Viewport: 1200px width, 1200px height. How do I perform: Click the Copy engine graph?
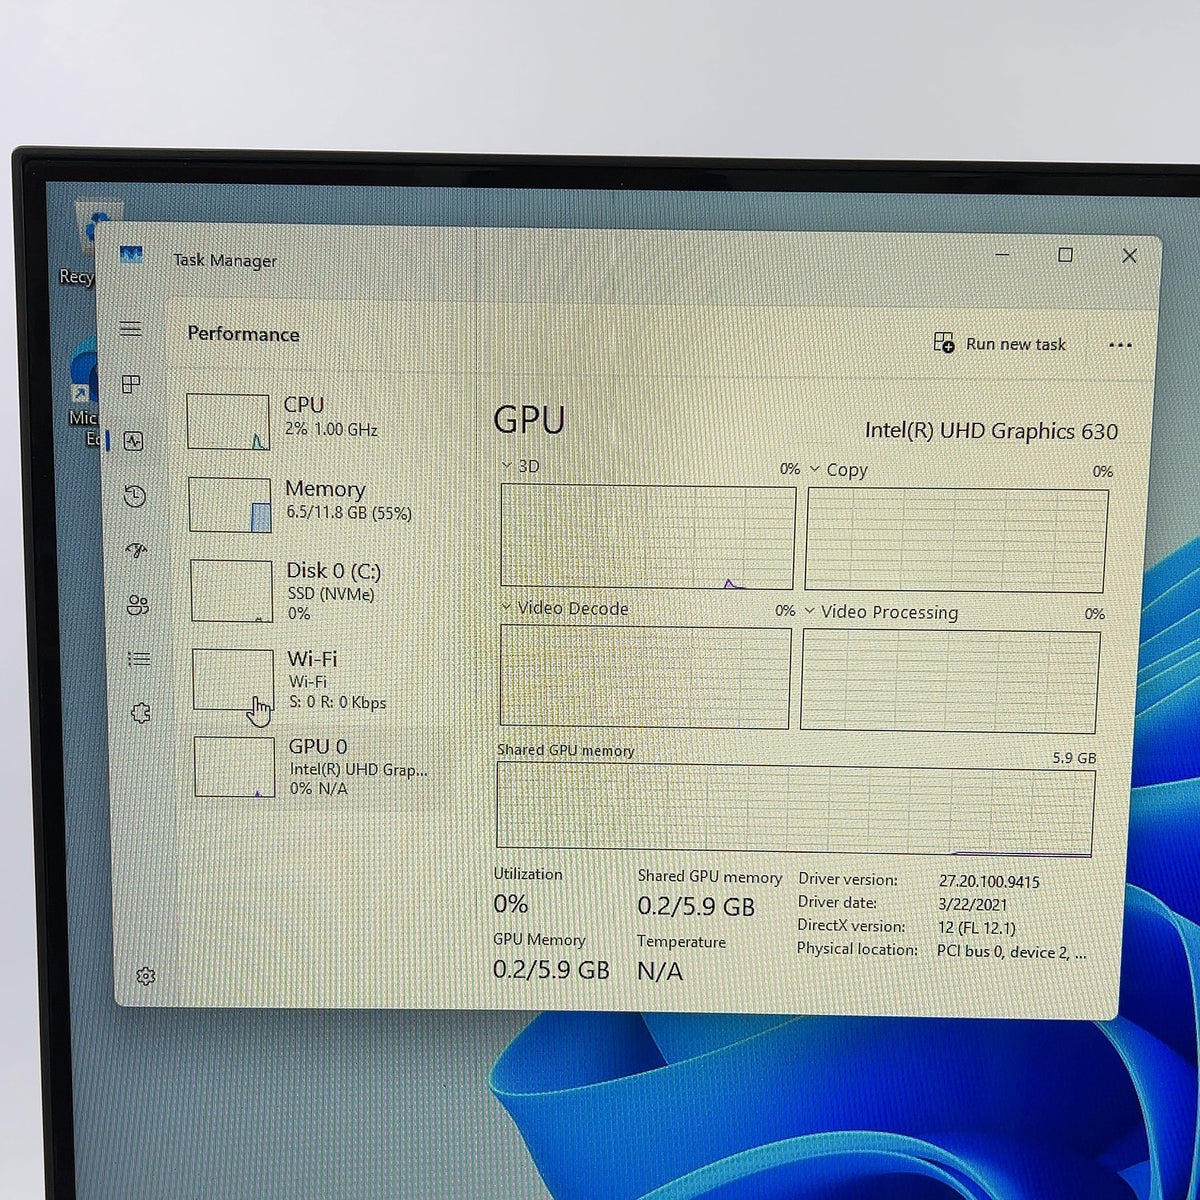tap(956, 540)
